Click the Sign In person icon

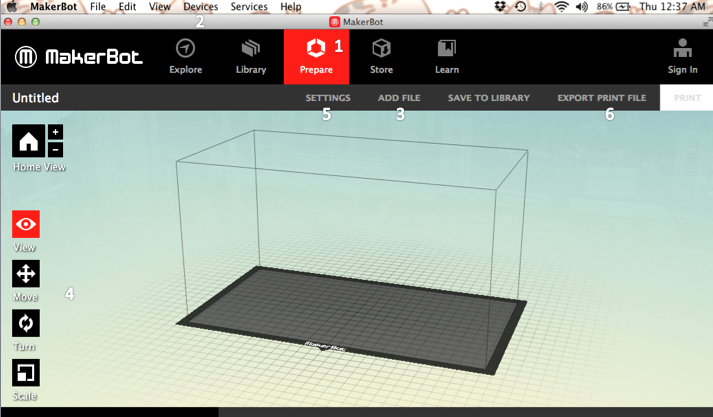683,48
